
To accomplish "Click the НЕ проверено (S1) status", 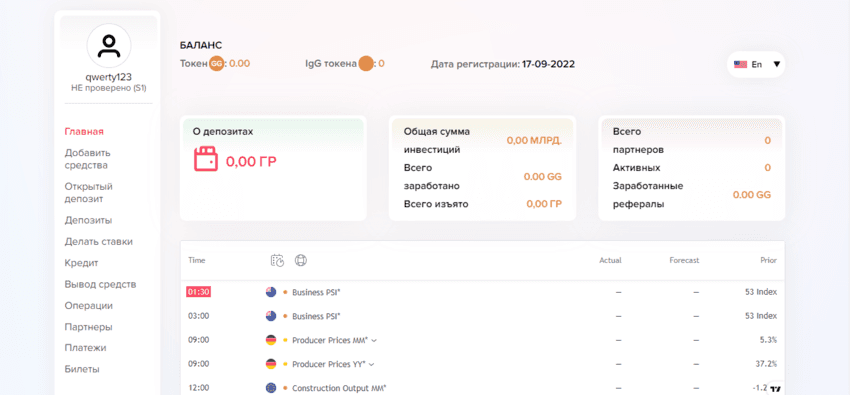I will (x=108, y=87).
